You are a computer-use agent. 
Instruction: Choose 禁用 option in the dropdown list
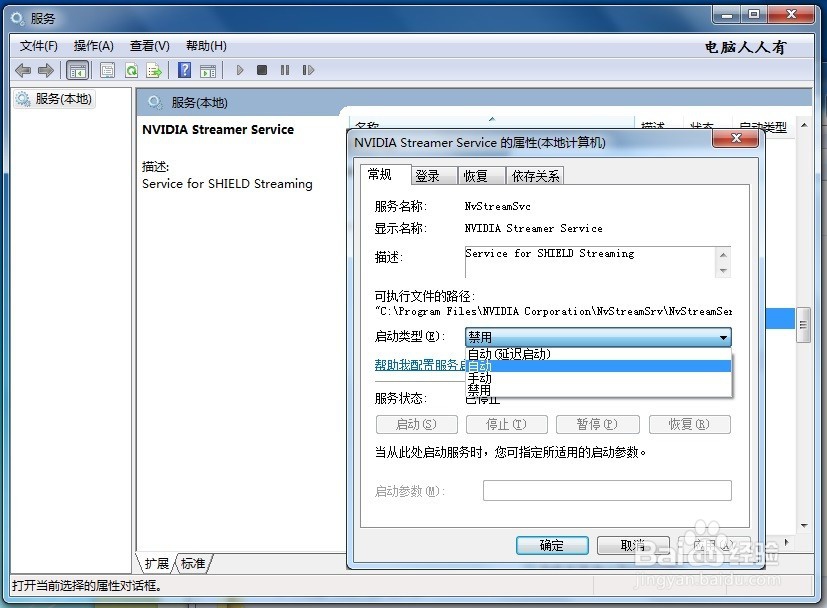pos(599,390)
